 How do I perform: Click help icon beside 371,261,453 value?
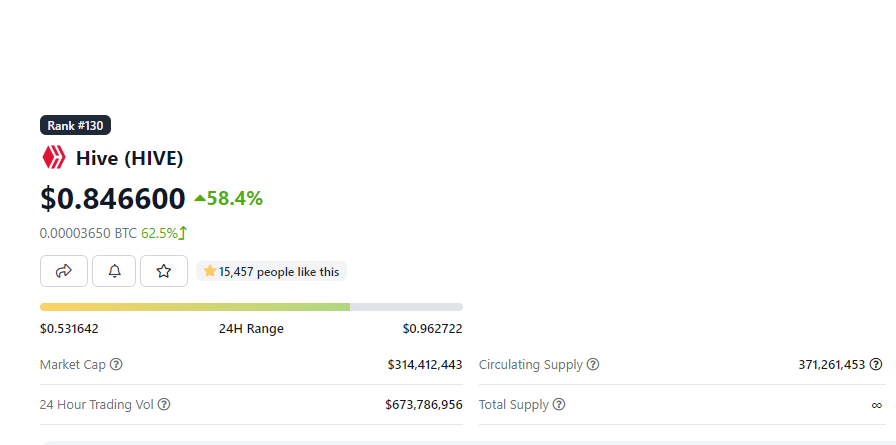876,364
